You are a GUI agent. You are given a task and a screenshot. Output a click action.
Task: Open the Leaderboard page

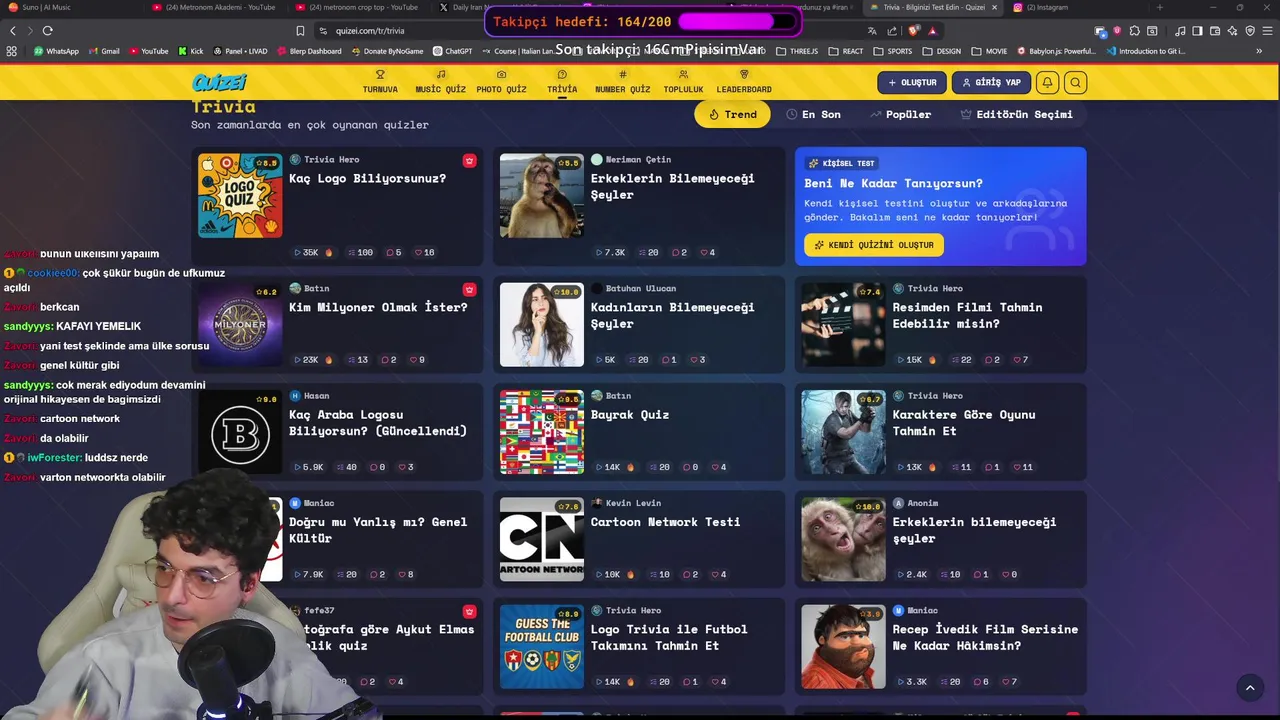click(744, 82)
